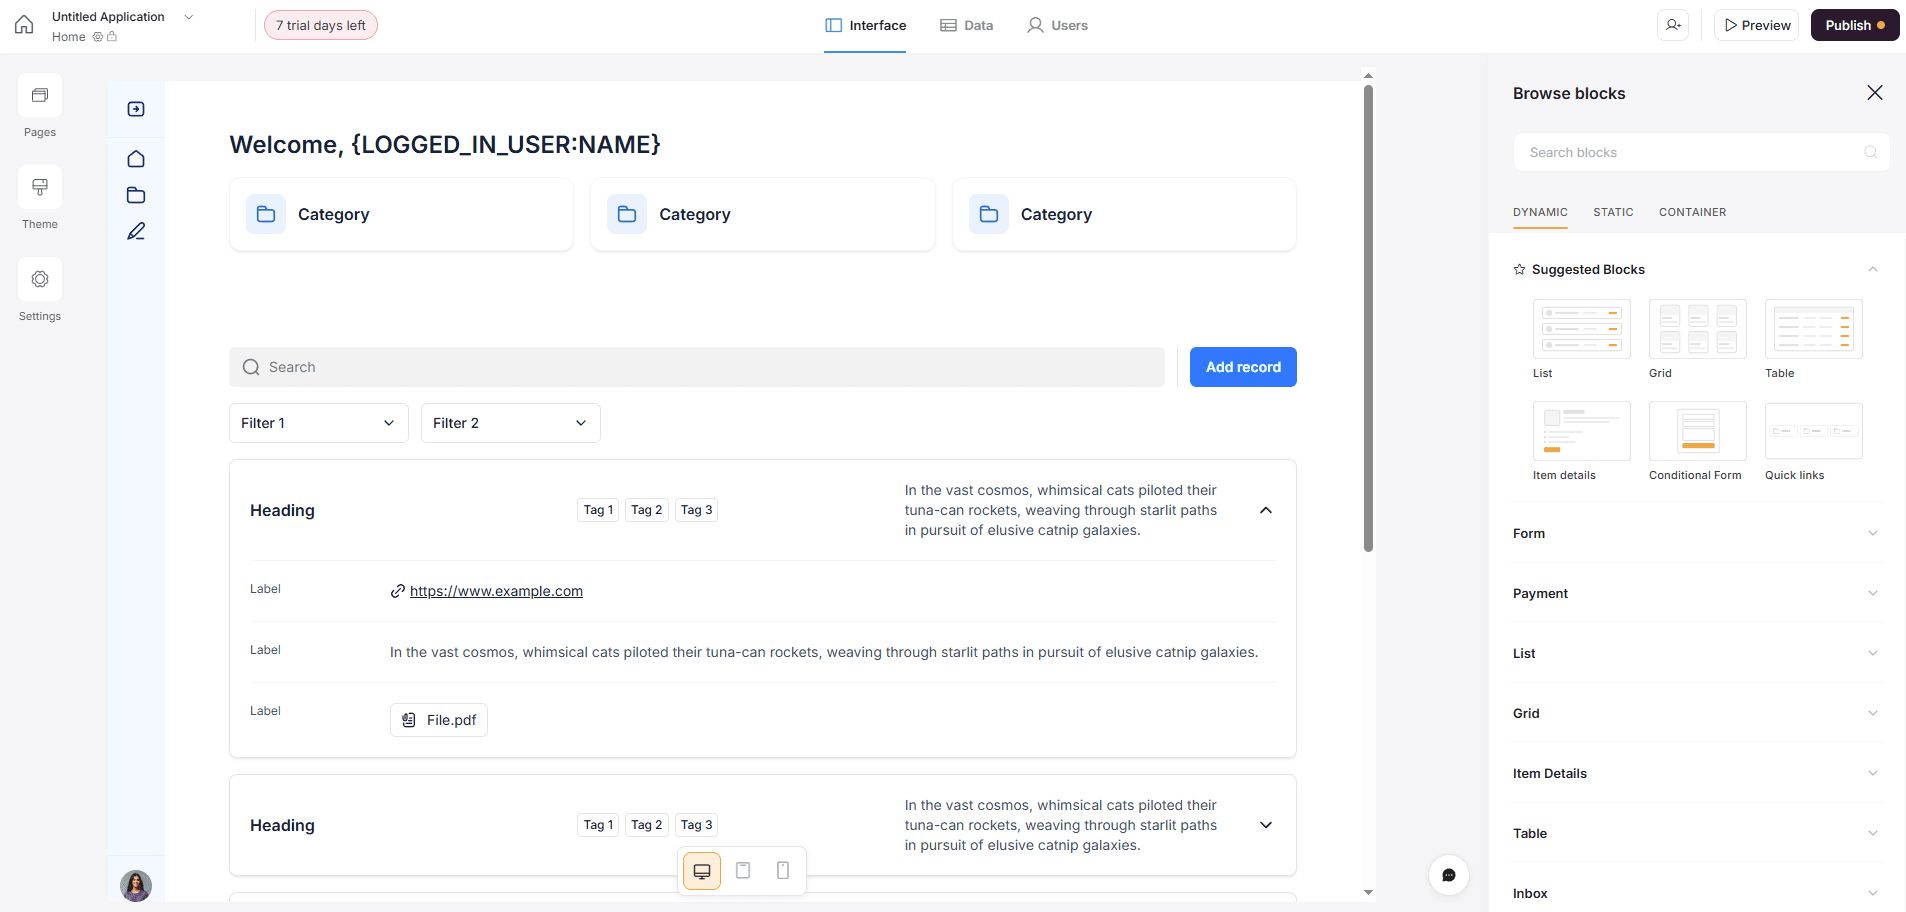Switch to the STATIC blocks tab
The height and width of the screenshot is (912, 1906).
point(1613,212)
